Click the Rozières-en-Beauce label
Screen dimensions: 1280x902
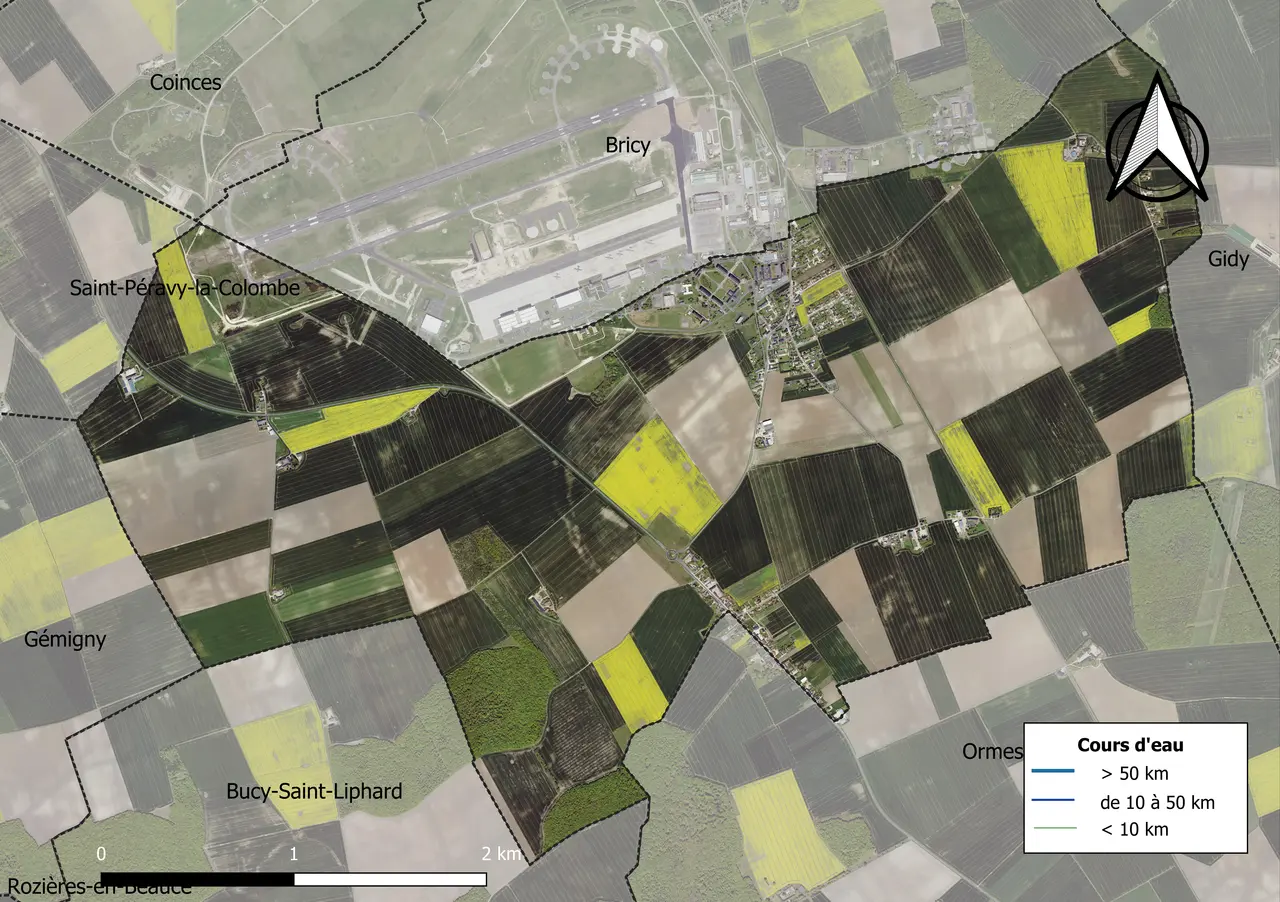pos(99,887)
